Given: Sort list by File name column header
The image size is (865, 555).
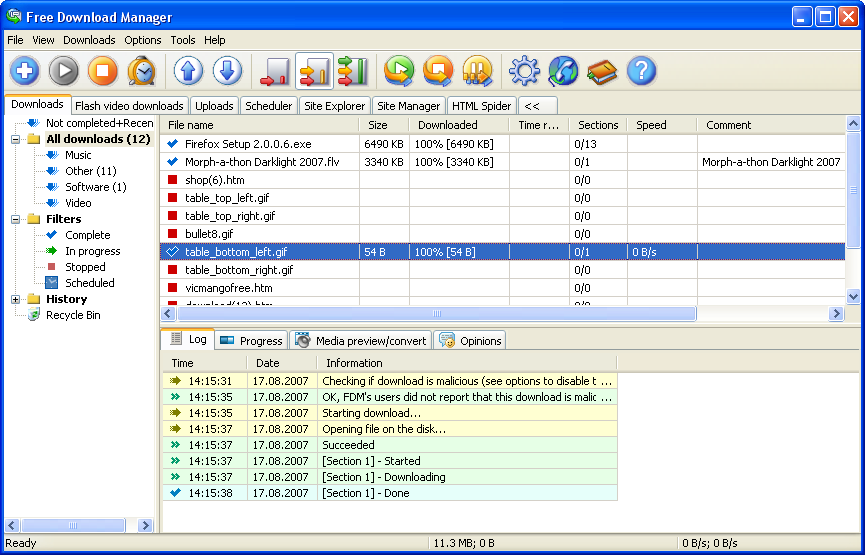Looking at the screenshot, I should coord(259,125).
